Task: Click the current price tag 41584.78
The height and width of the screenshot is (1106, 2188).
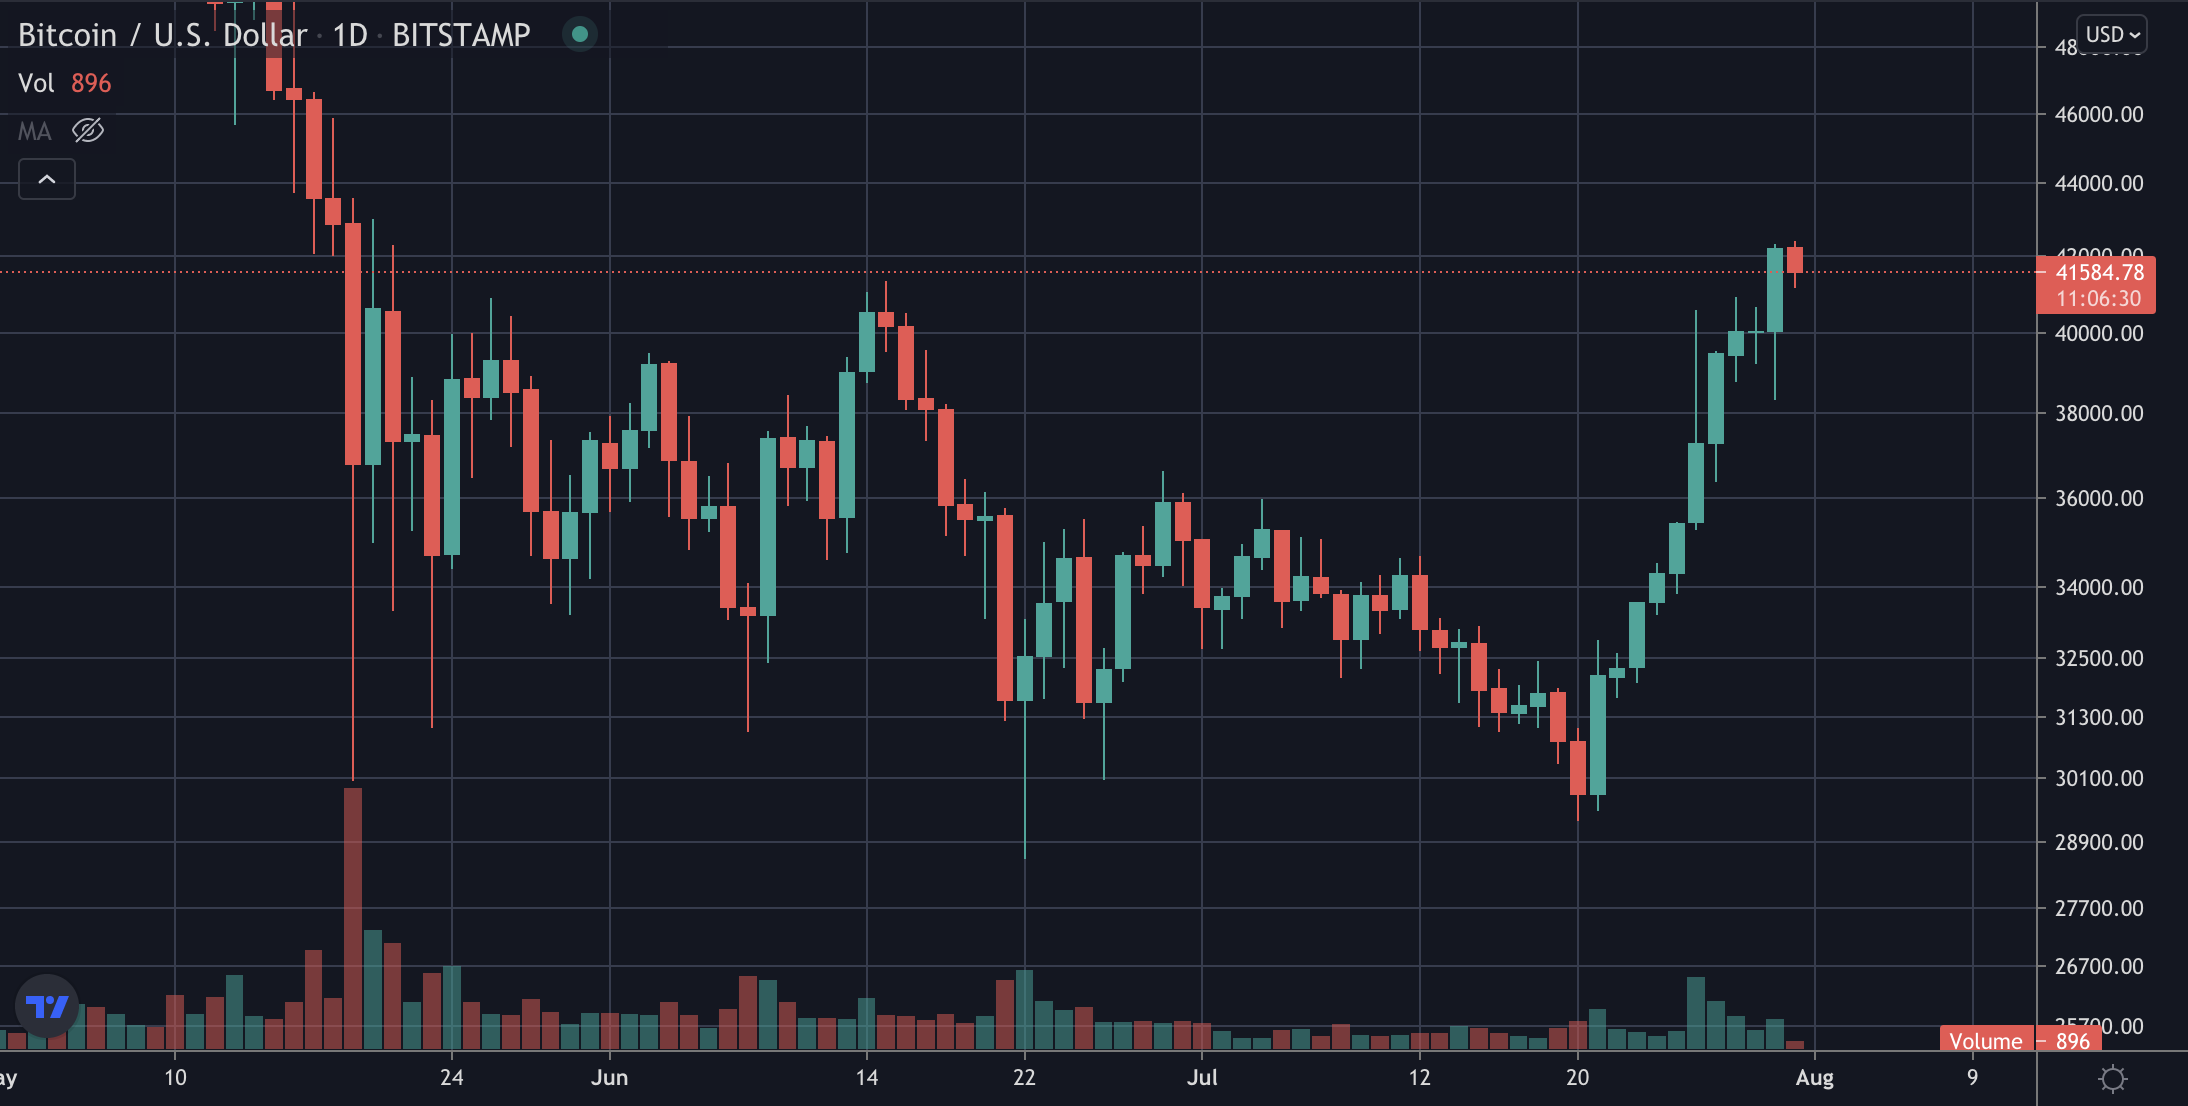Action: point(2096,285)
